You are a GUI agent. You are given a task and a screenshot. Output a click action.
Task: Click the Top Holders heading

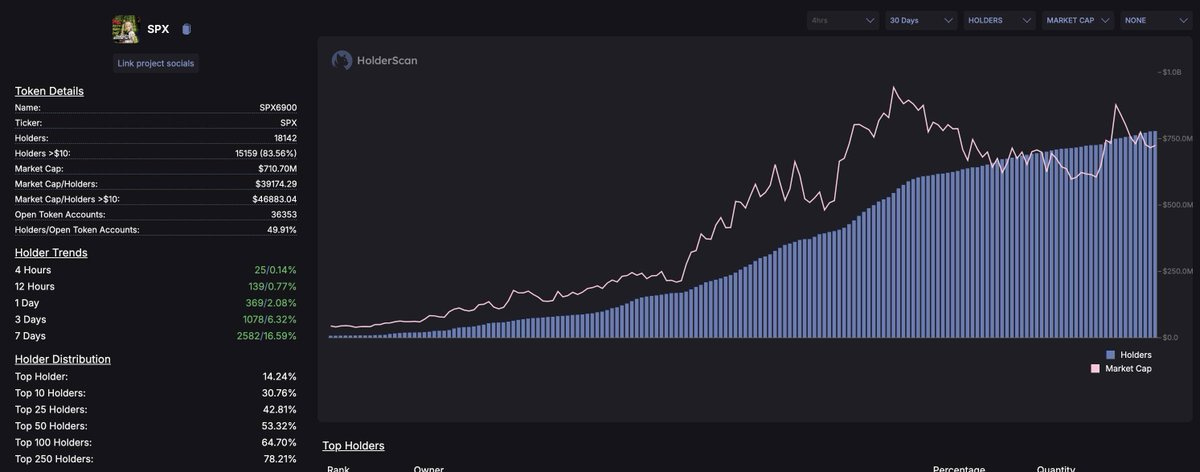tap(353, 446)
